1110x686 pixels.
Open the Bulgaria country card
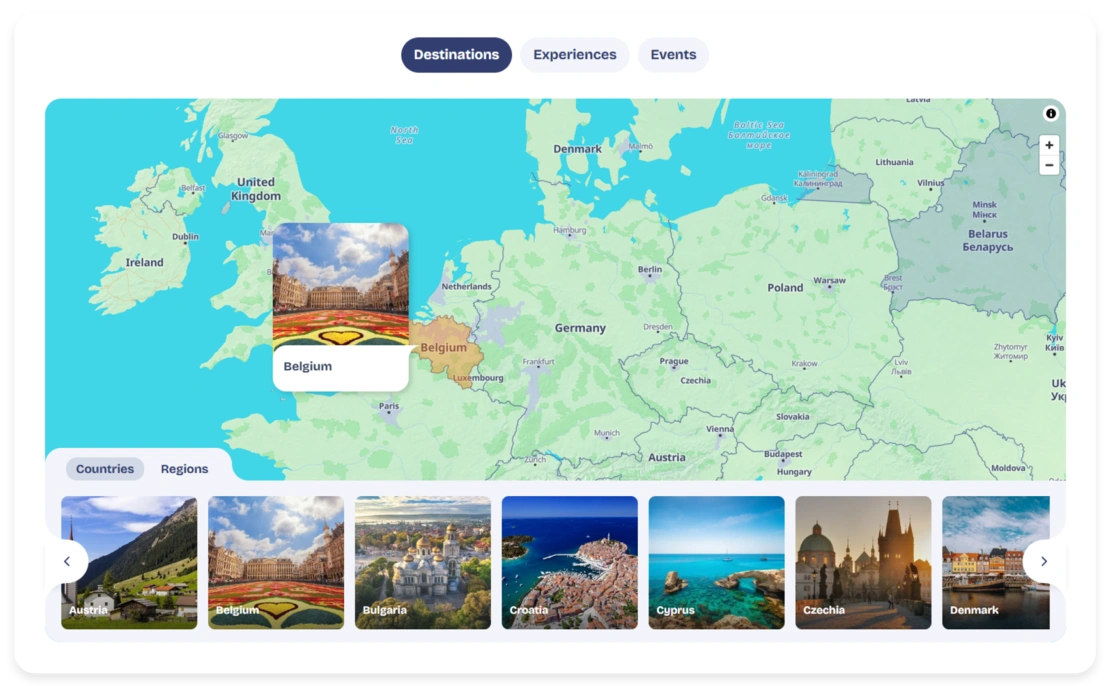click(423, 562)
